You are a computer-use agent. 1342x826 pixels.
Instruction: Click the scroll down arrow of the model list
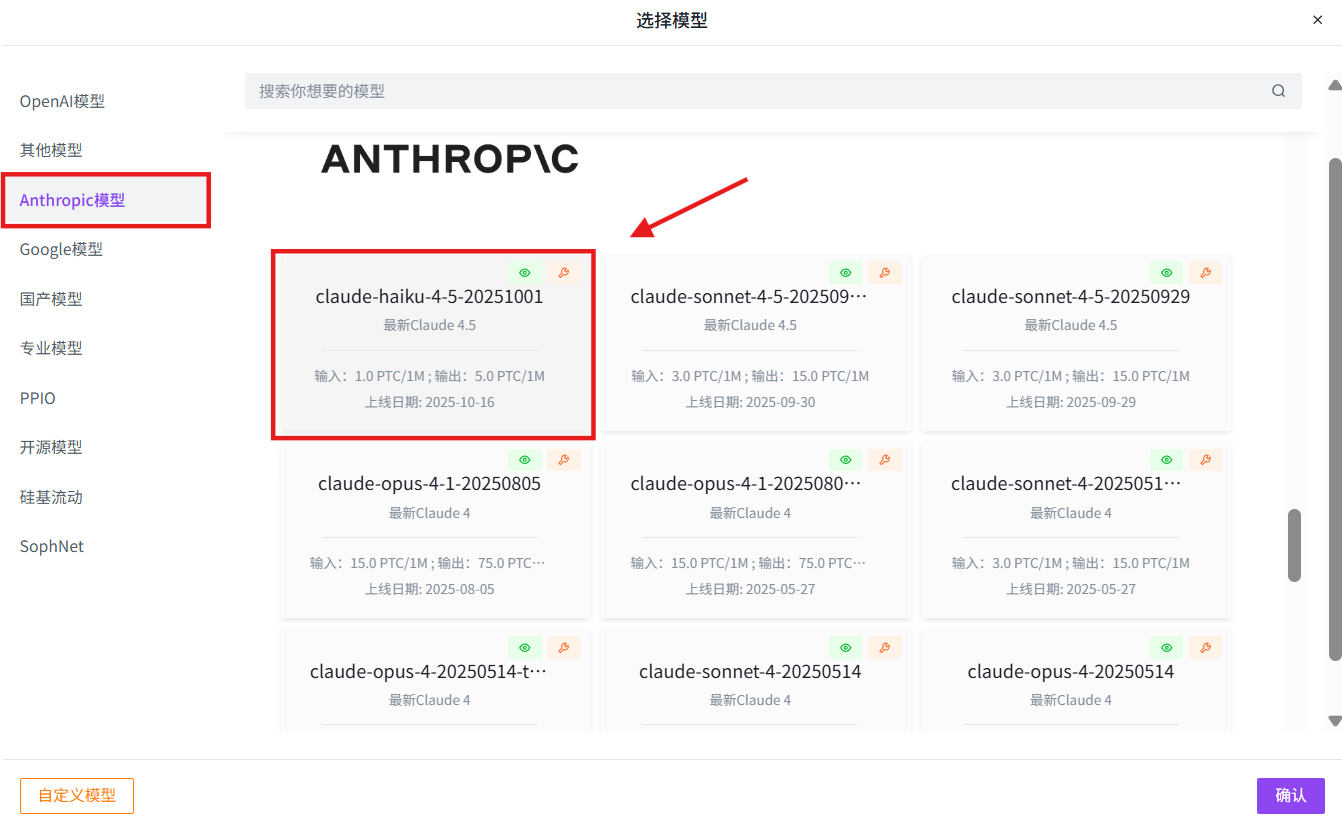[1334, 720]
